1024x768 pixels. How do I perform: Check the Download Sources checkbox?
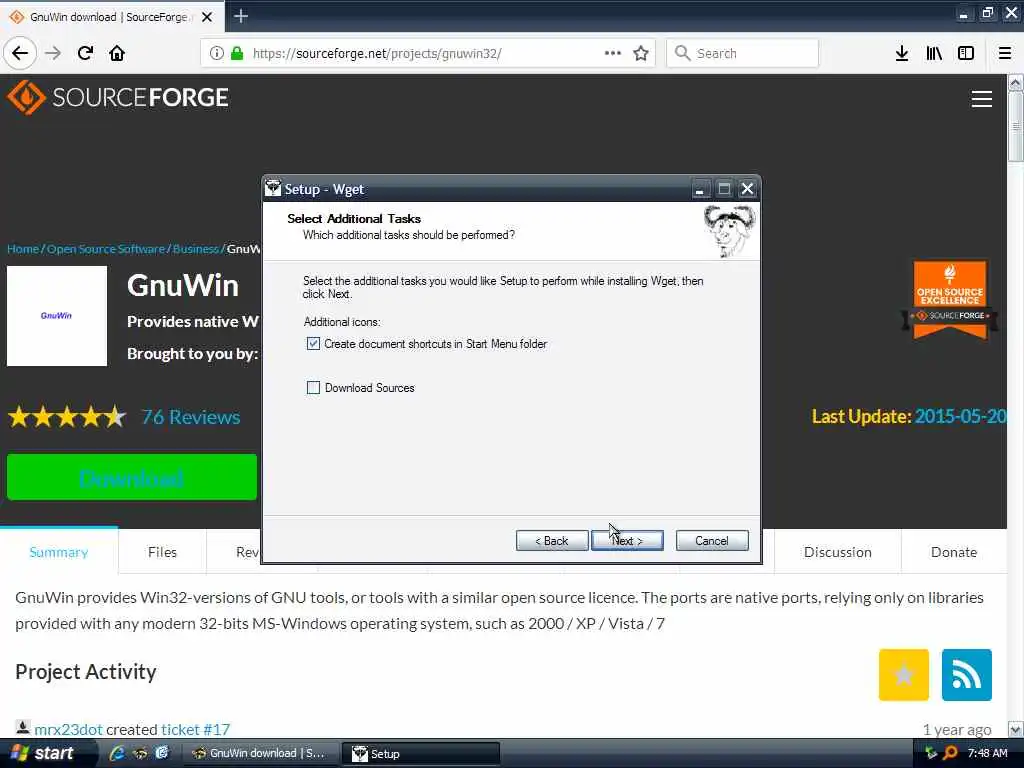pyautogui.click(x=313, y=388)
